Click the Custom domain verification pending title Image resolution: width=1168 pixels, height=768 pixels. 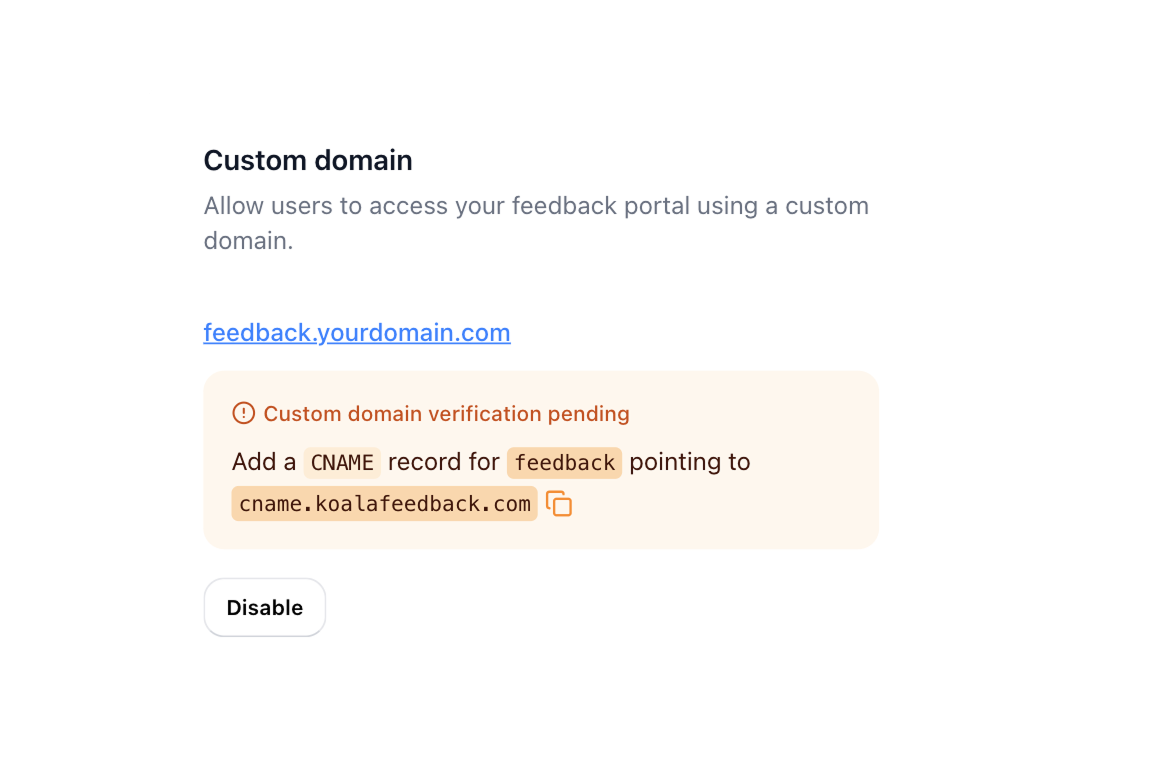[x=446, y=413]
